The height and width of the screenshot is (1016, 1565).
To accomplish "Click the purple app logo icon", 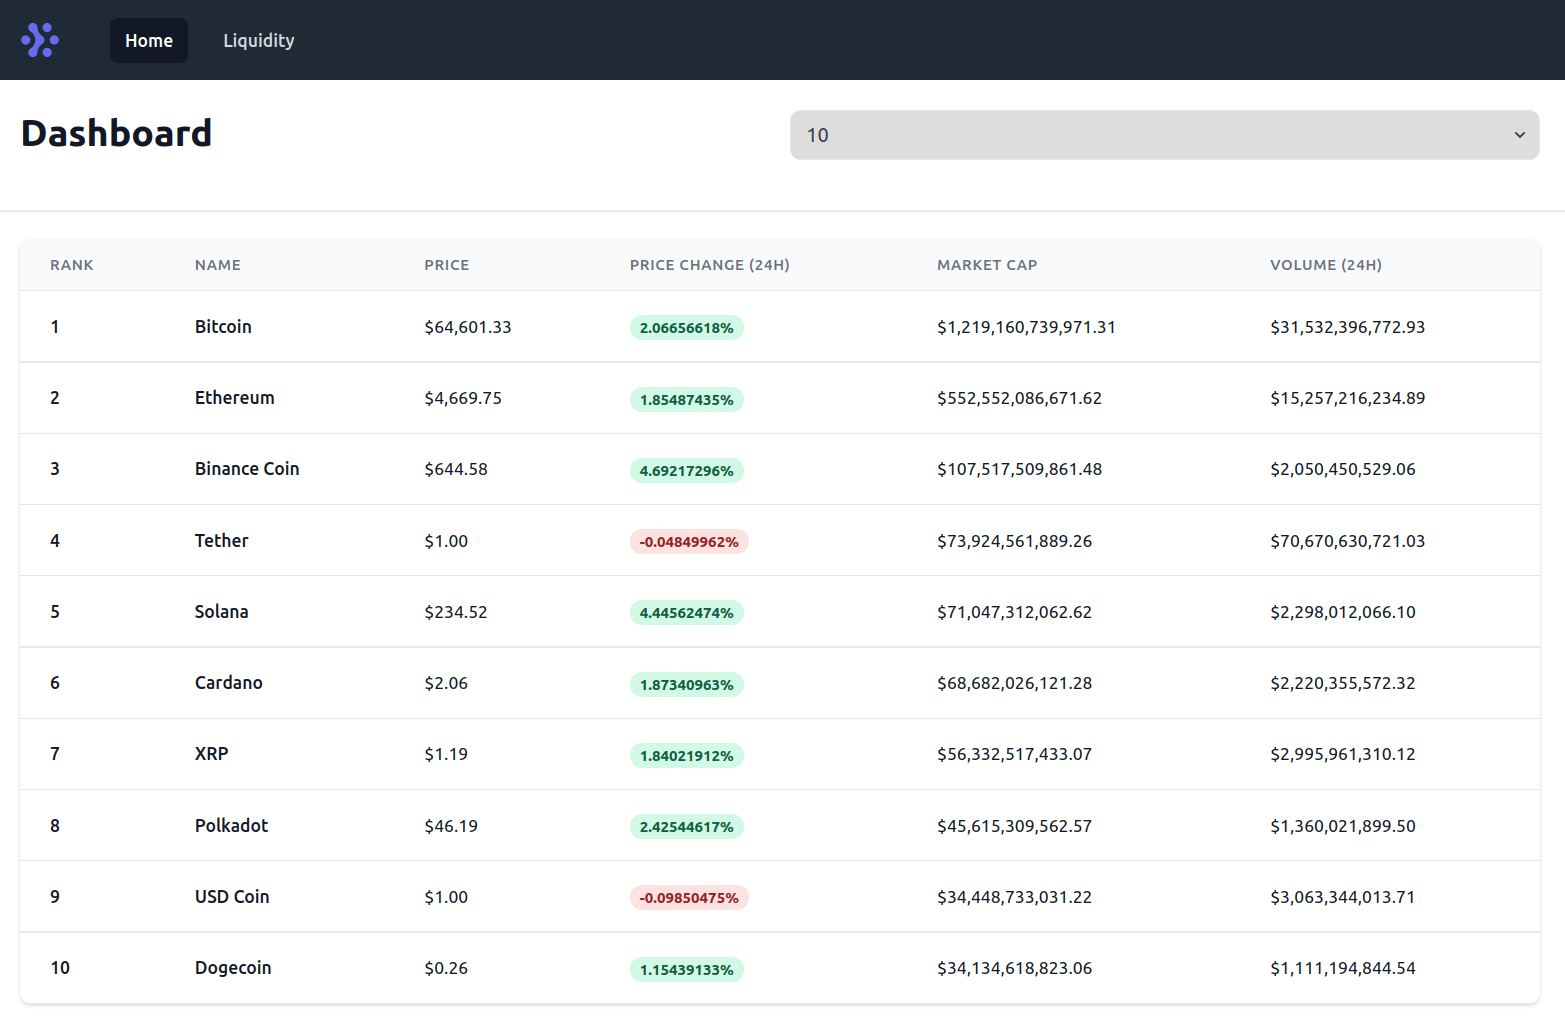I will click(40, 40).
